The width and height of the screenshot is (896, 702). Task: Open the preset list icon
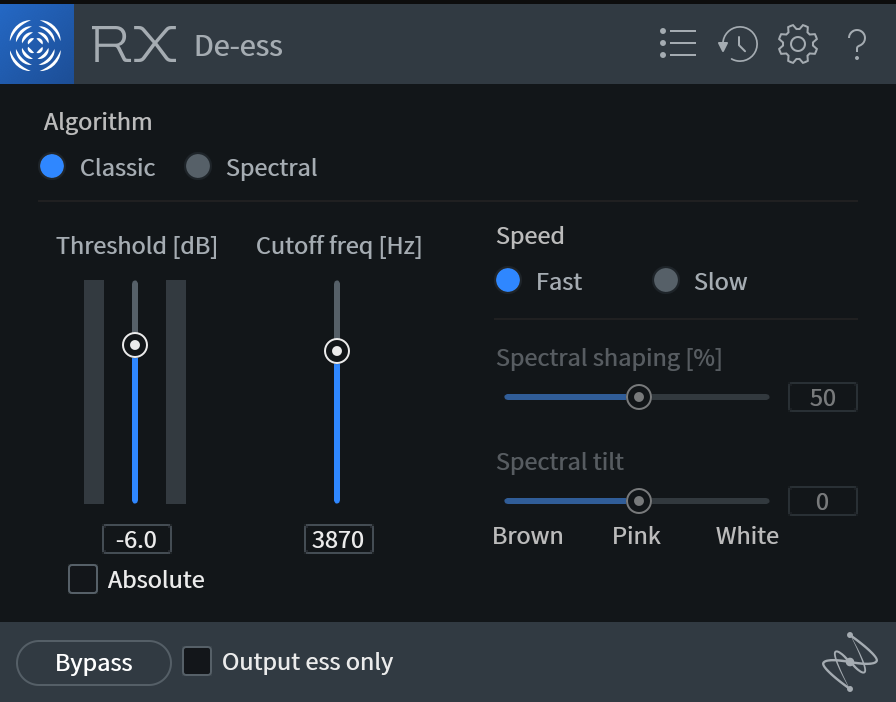pyautogui.click(x=678, y=43)
